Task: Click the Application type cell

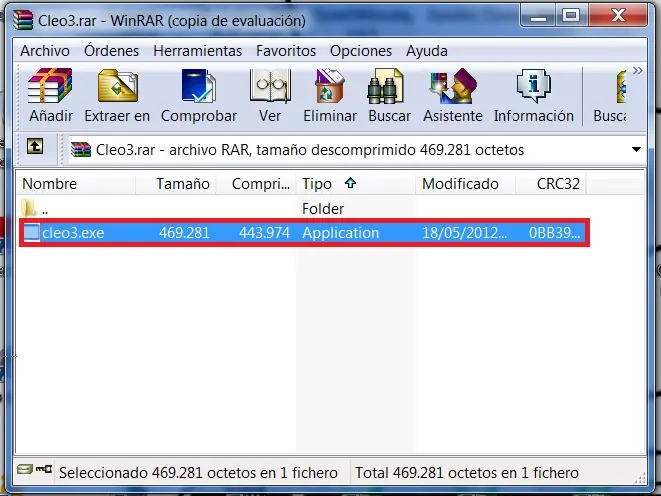Action: click(340, 233)
